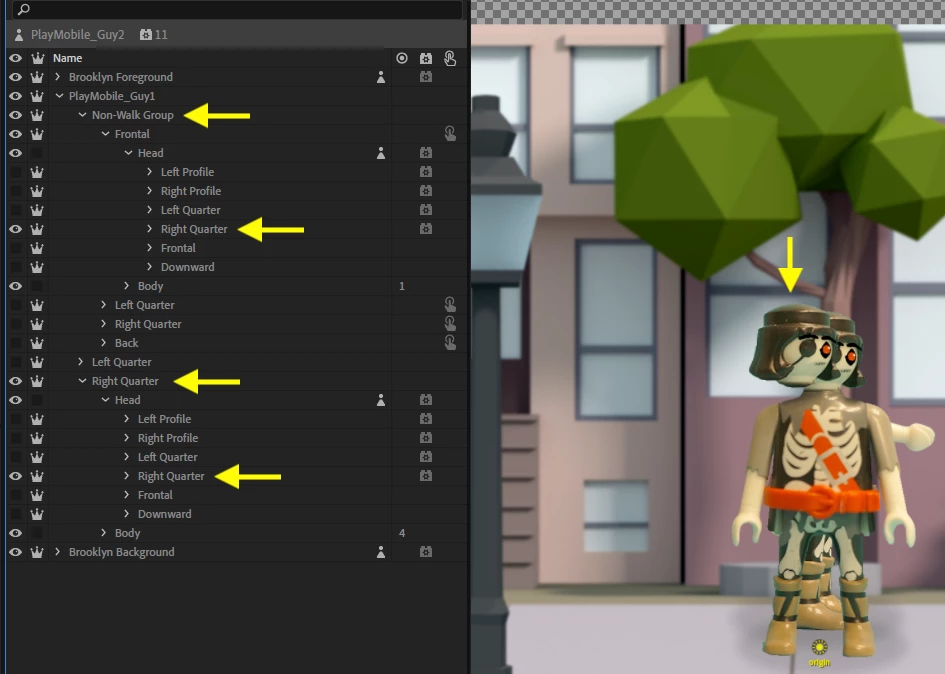Toggle crown independence on Brooklyn Background
Image resolution: width=945 pixels, height=674 pixels.
37,552
